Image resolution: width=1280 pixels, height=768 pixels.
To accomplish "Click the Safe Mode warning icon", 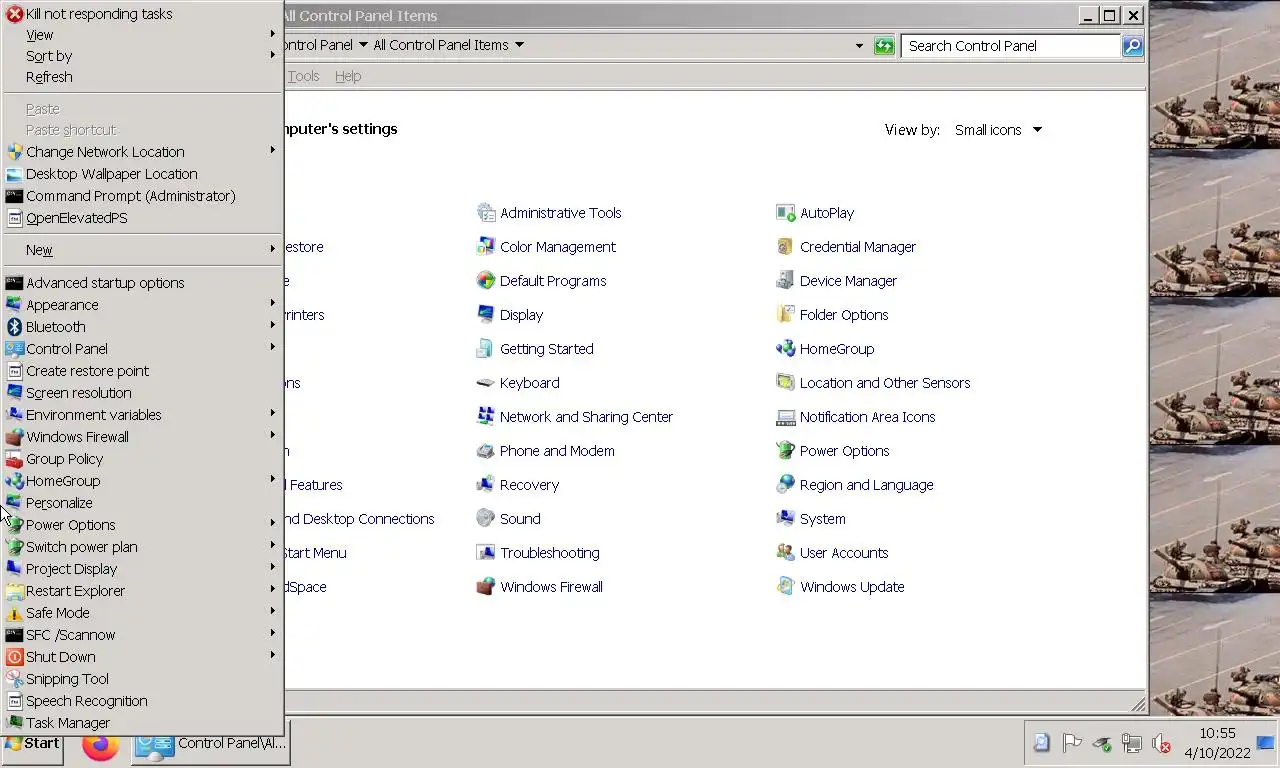I will click(x=14, y=613).
